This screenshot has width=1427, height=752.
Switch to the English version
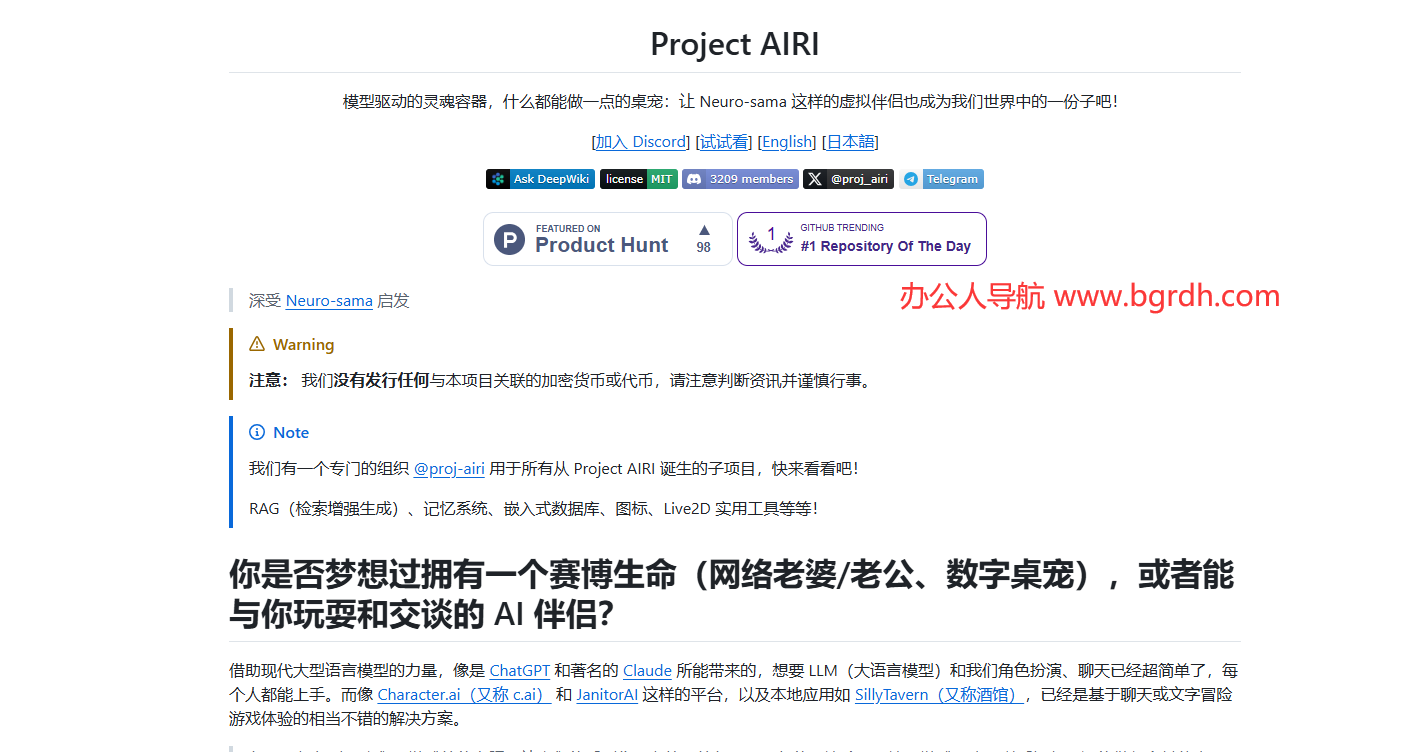click(787, 142)
